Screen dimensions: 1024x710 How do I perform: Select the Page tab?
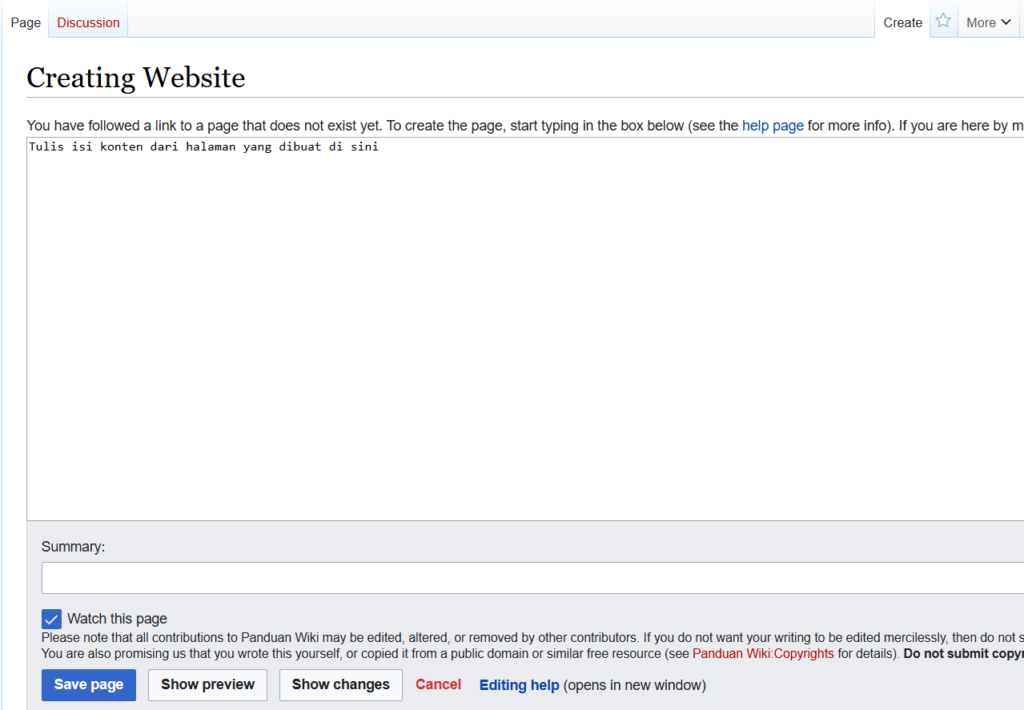coord(25,21)
